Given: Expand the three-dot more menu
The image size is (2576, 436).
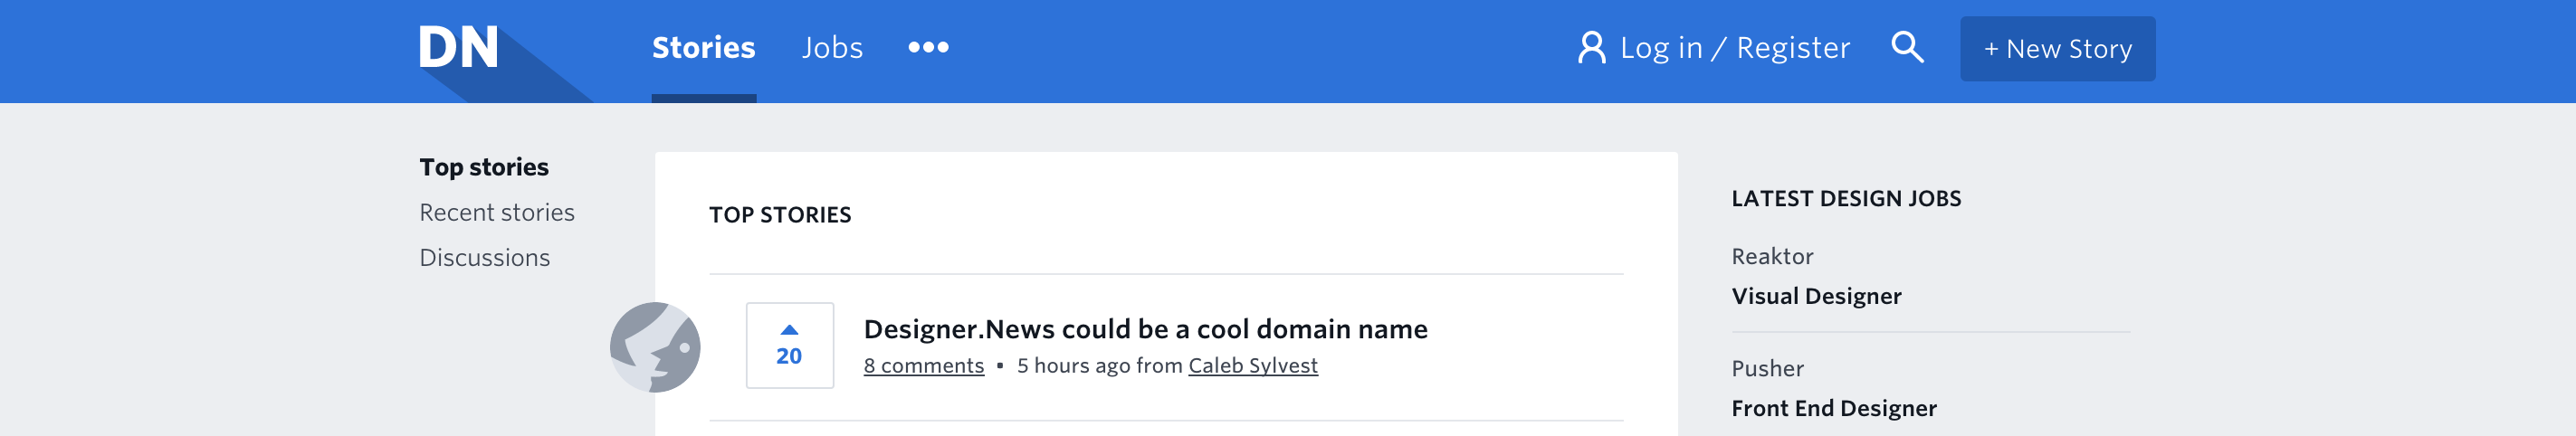Looking at the screenshot, I should tap(927, 47).
